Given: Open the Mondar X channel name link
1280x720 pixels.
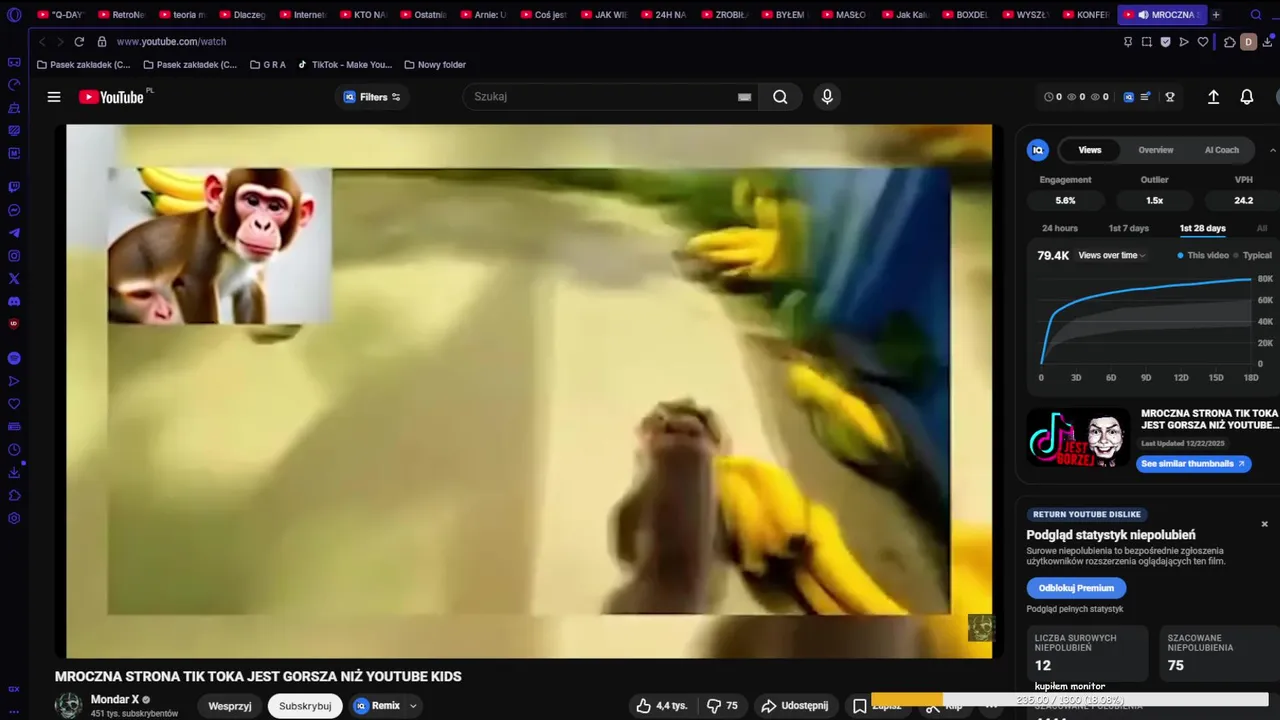Looking at the screenshot, I should click(115, 700).
